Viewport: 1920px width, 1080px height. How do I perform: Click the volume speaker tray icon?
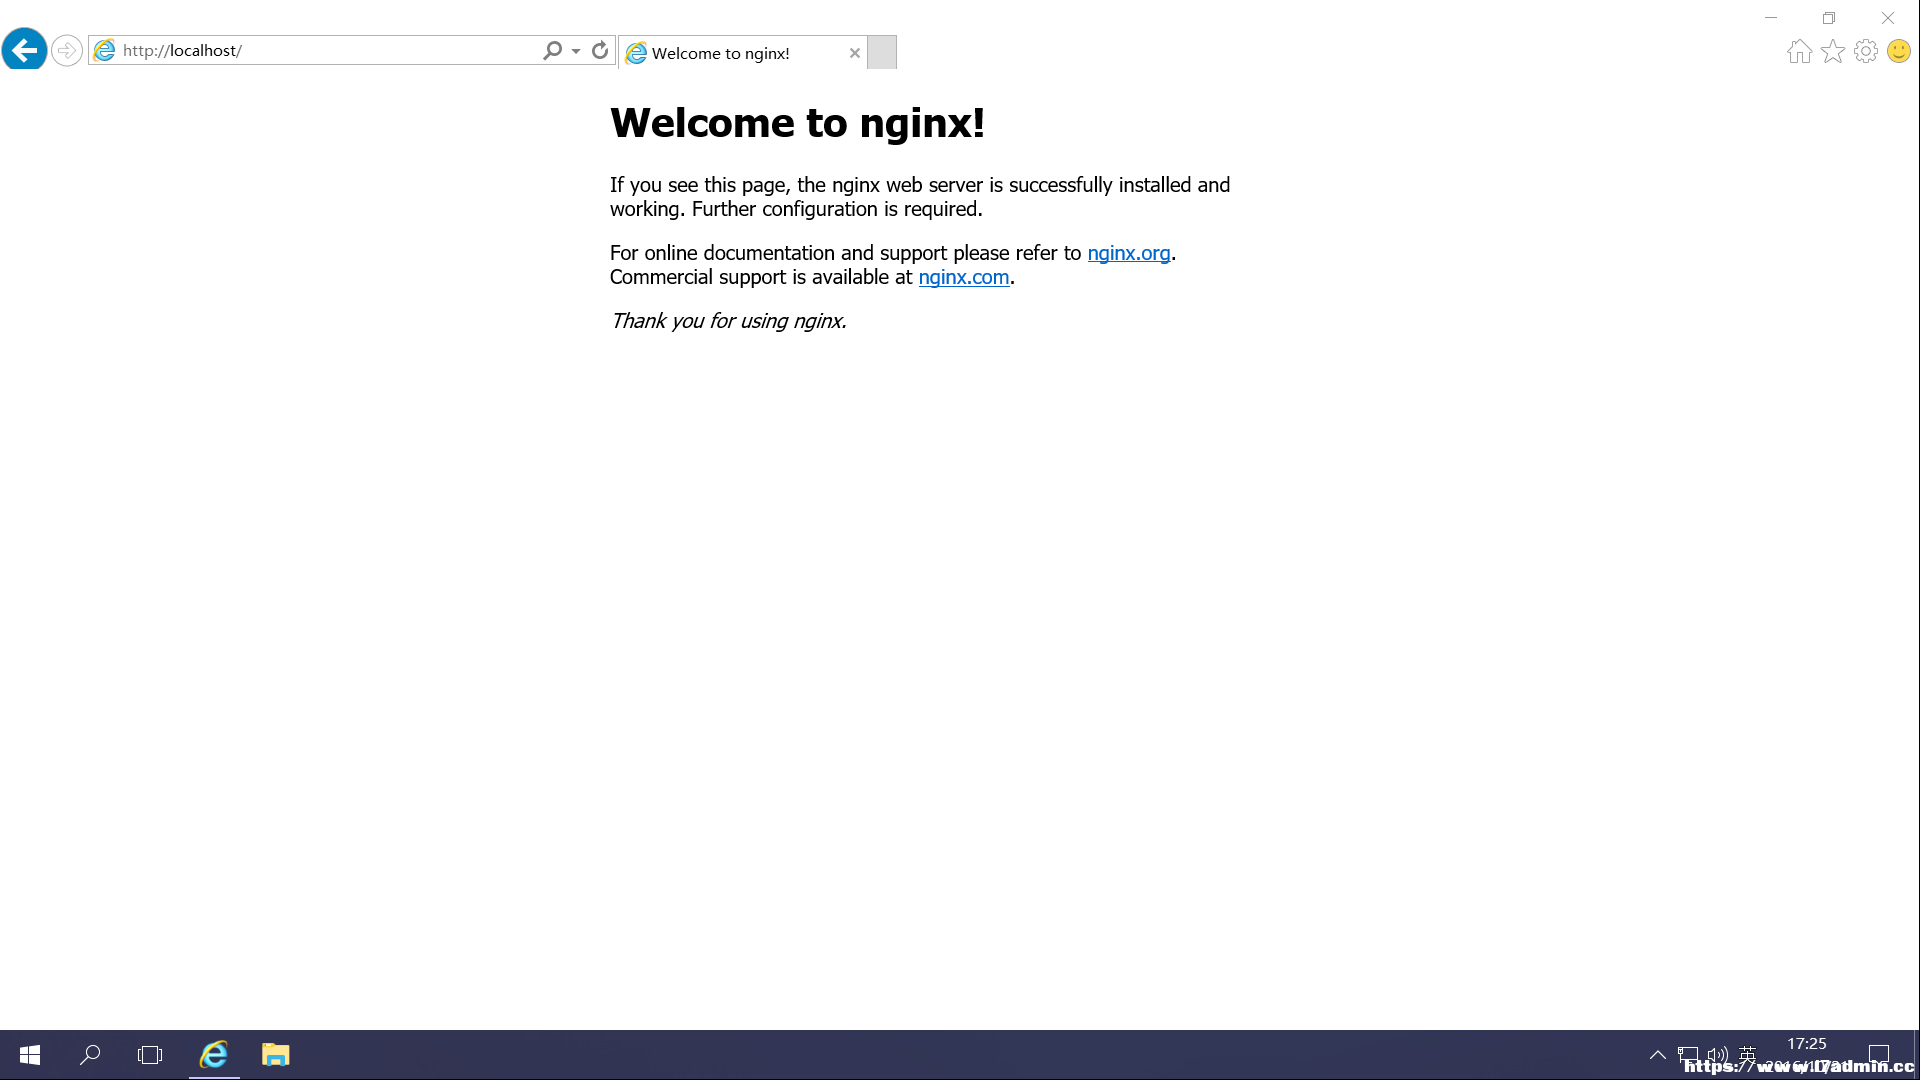point(1718,1055)
